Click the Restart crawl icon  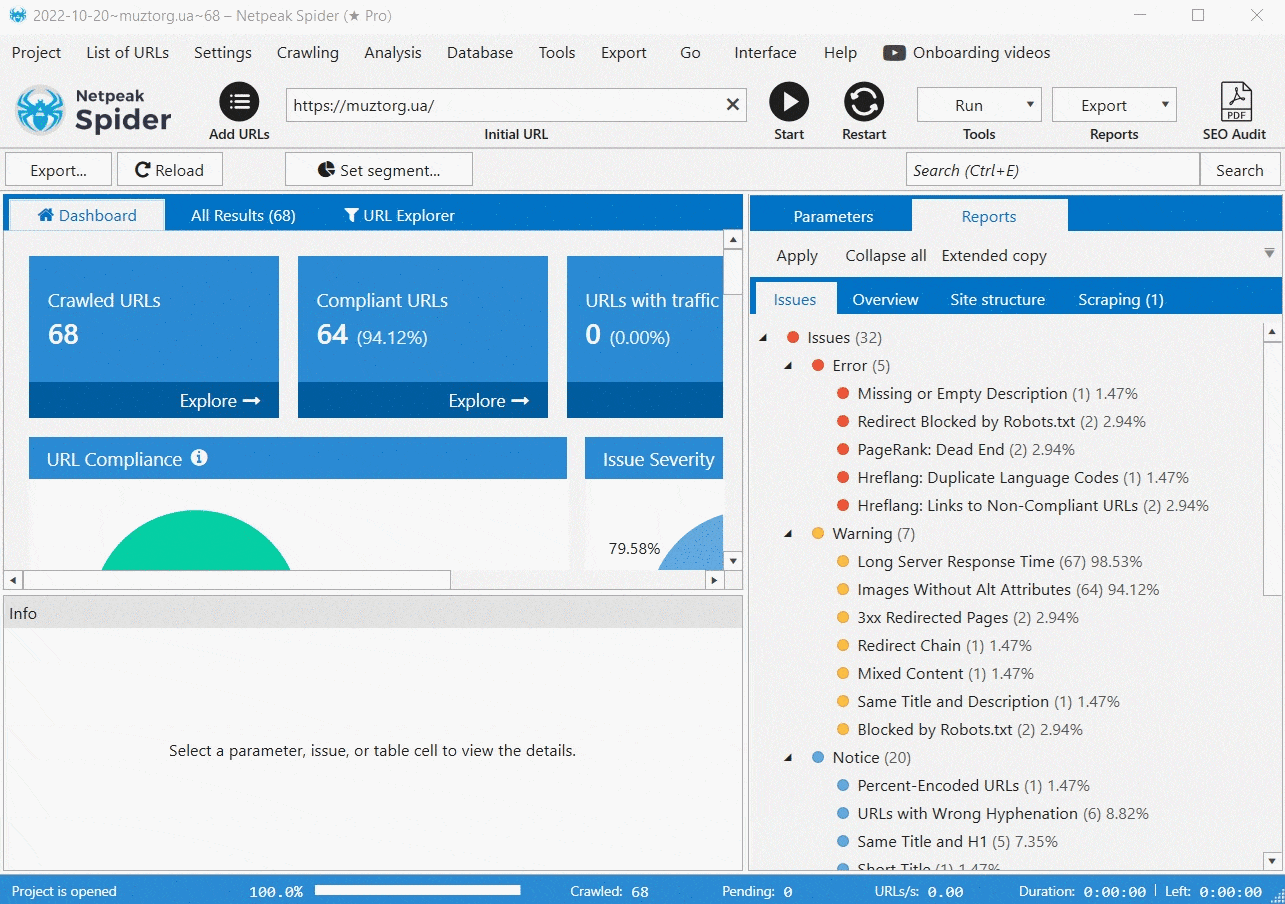(x=864, y=102)
